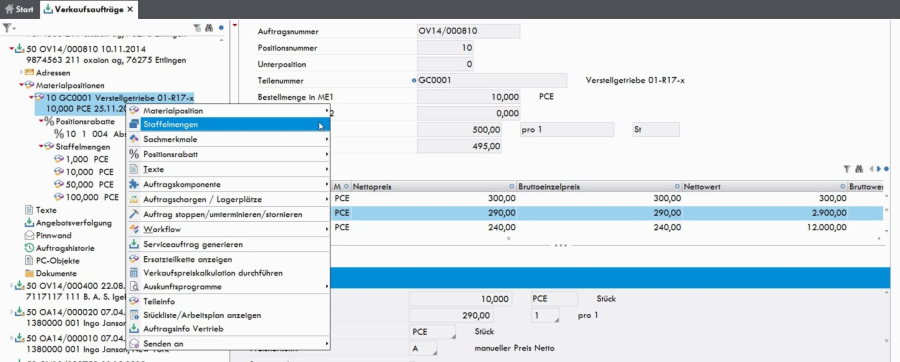The image size is (900, 362).
Task: Click the table filter icon above the grid
Action: [x=847, y=169]
